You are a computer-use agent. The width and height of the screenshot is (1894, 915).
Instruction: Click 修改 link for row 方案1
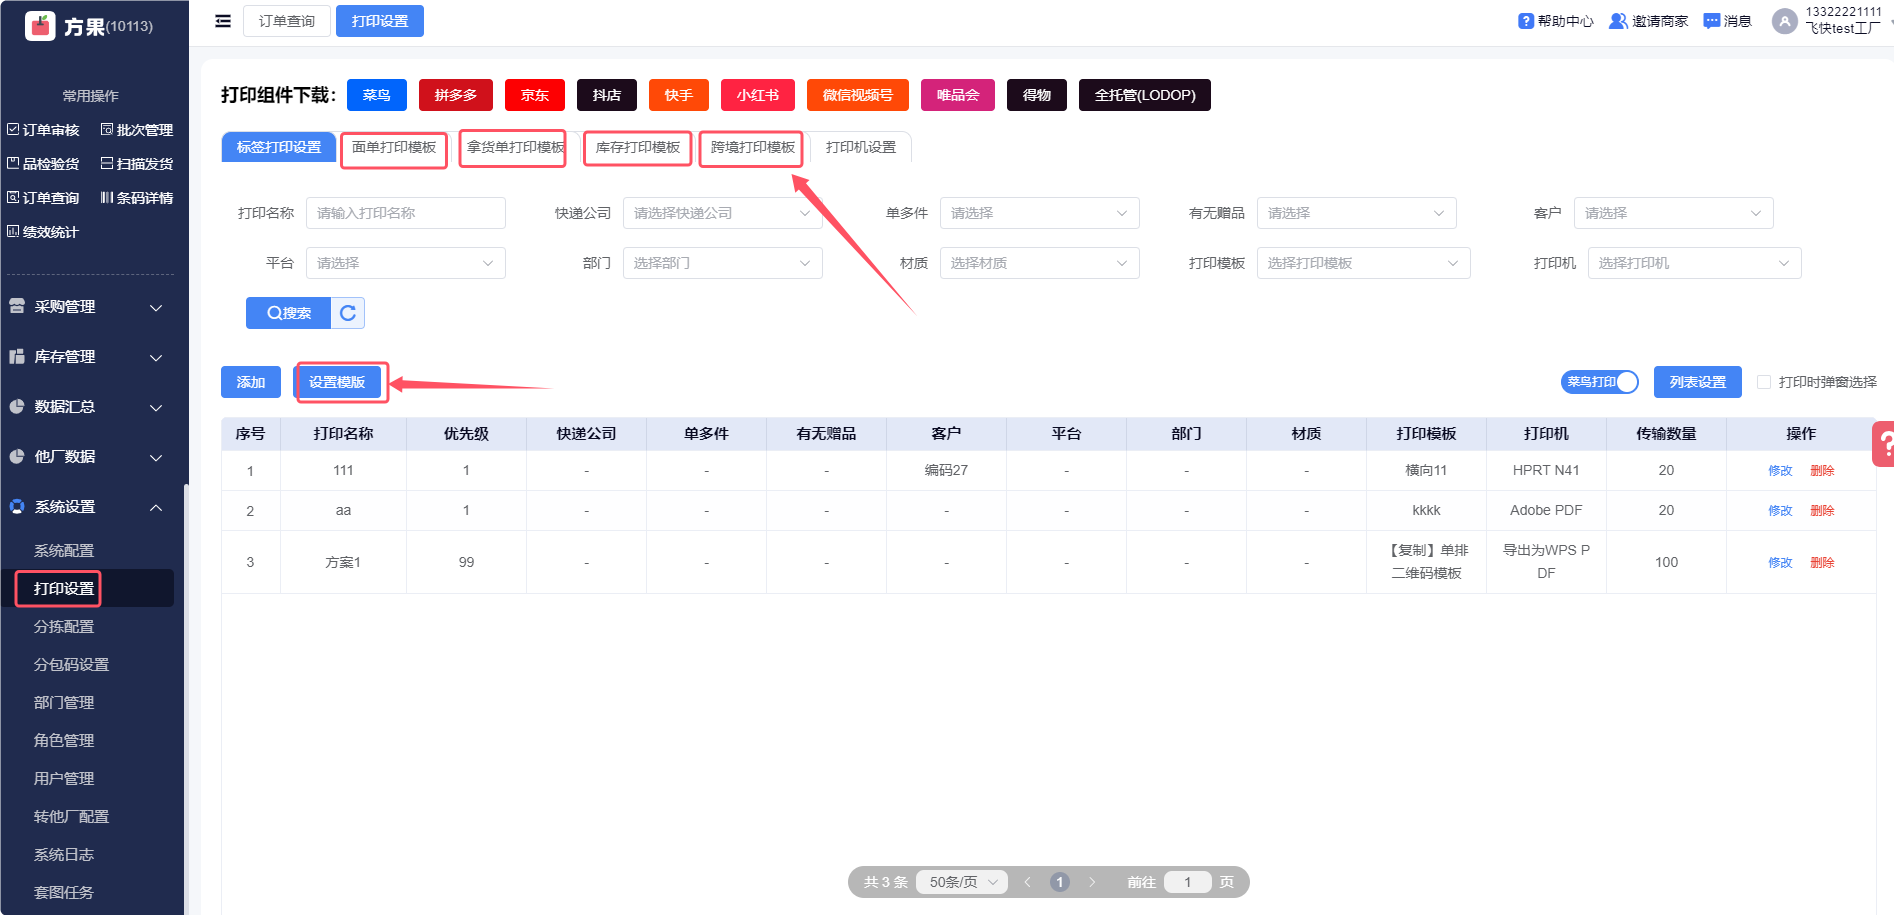click(1780, 563)
